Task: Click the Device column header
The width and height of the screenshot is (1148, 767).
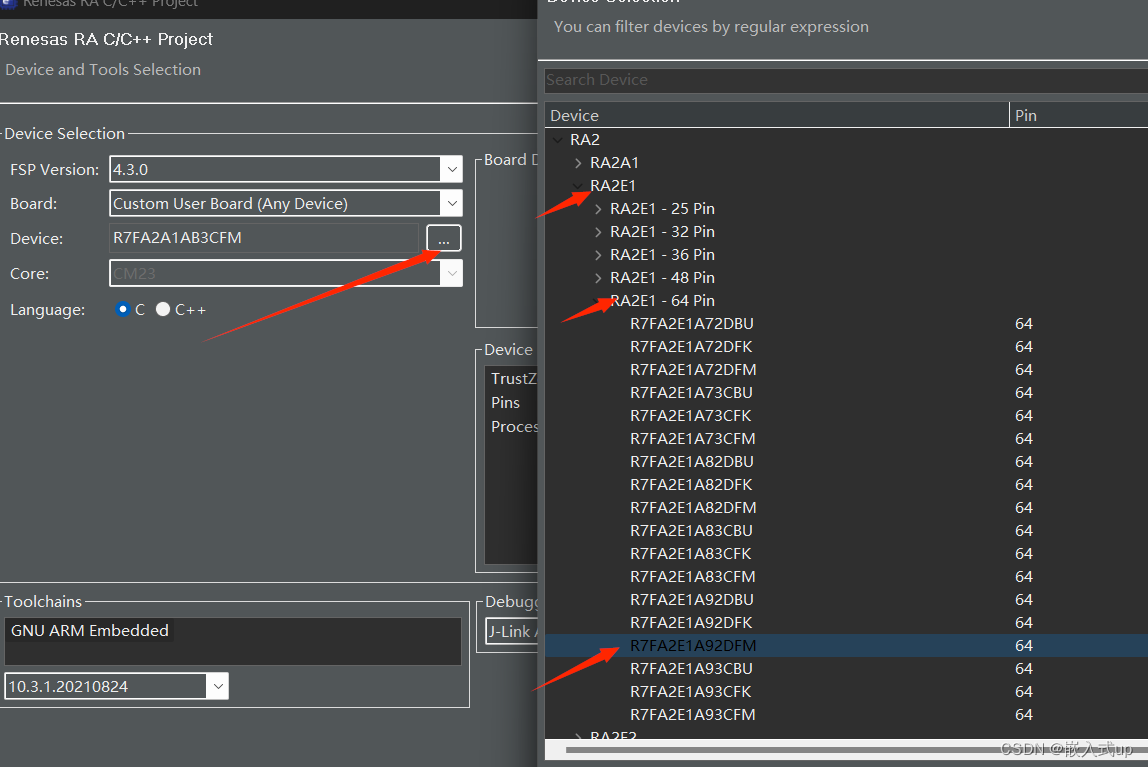Action: click(777, 115)
